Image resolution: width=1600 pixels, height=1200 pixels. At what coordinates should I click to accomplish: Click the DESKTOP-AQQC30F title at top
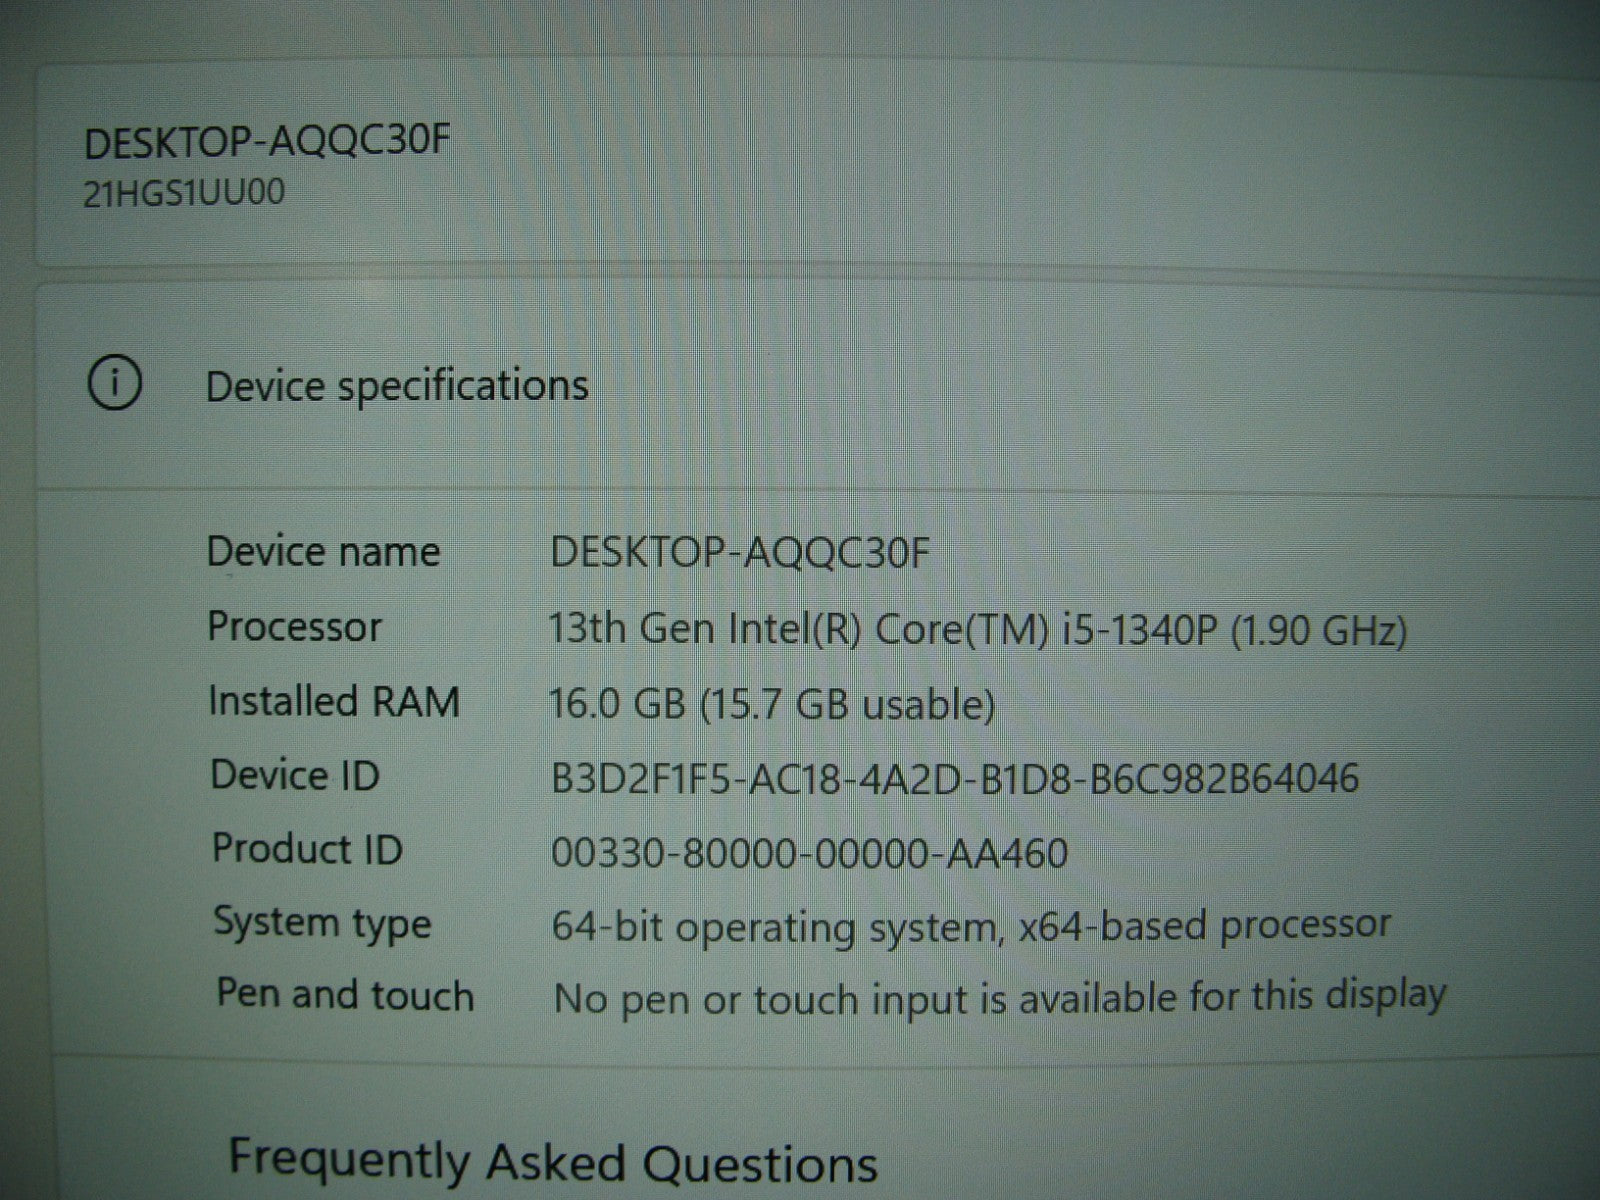coord(267,143)
